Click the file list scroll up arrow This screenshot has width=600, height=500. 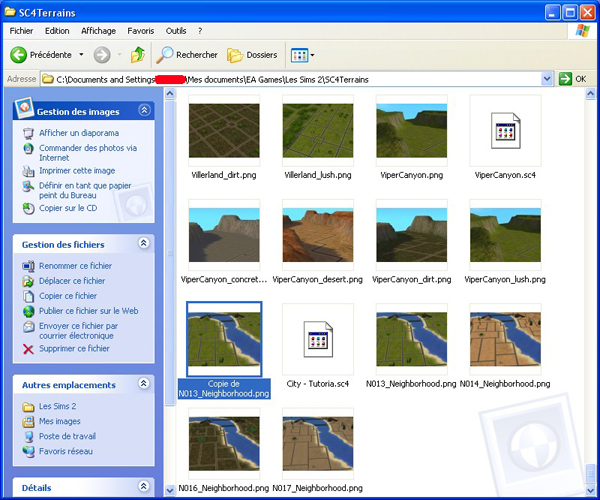click(x=590, y=93)
